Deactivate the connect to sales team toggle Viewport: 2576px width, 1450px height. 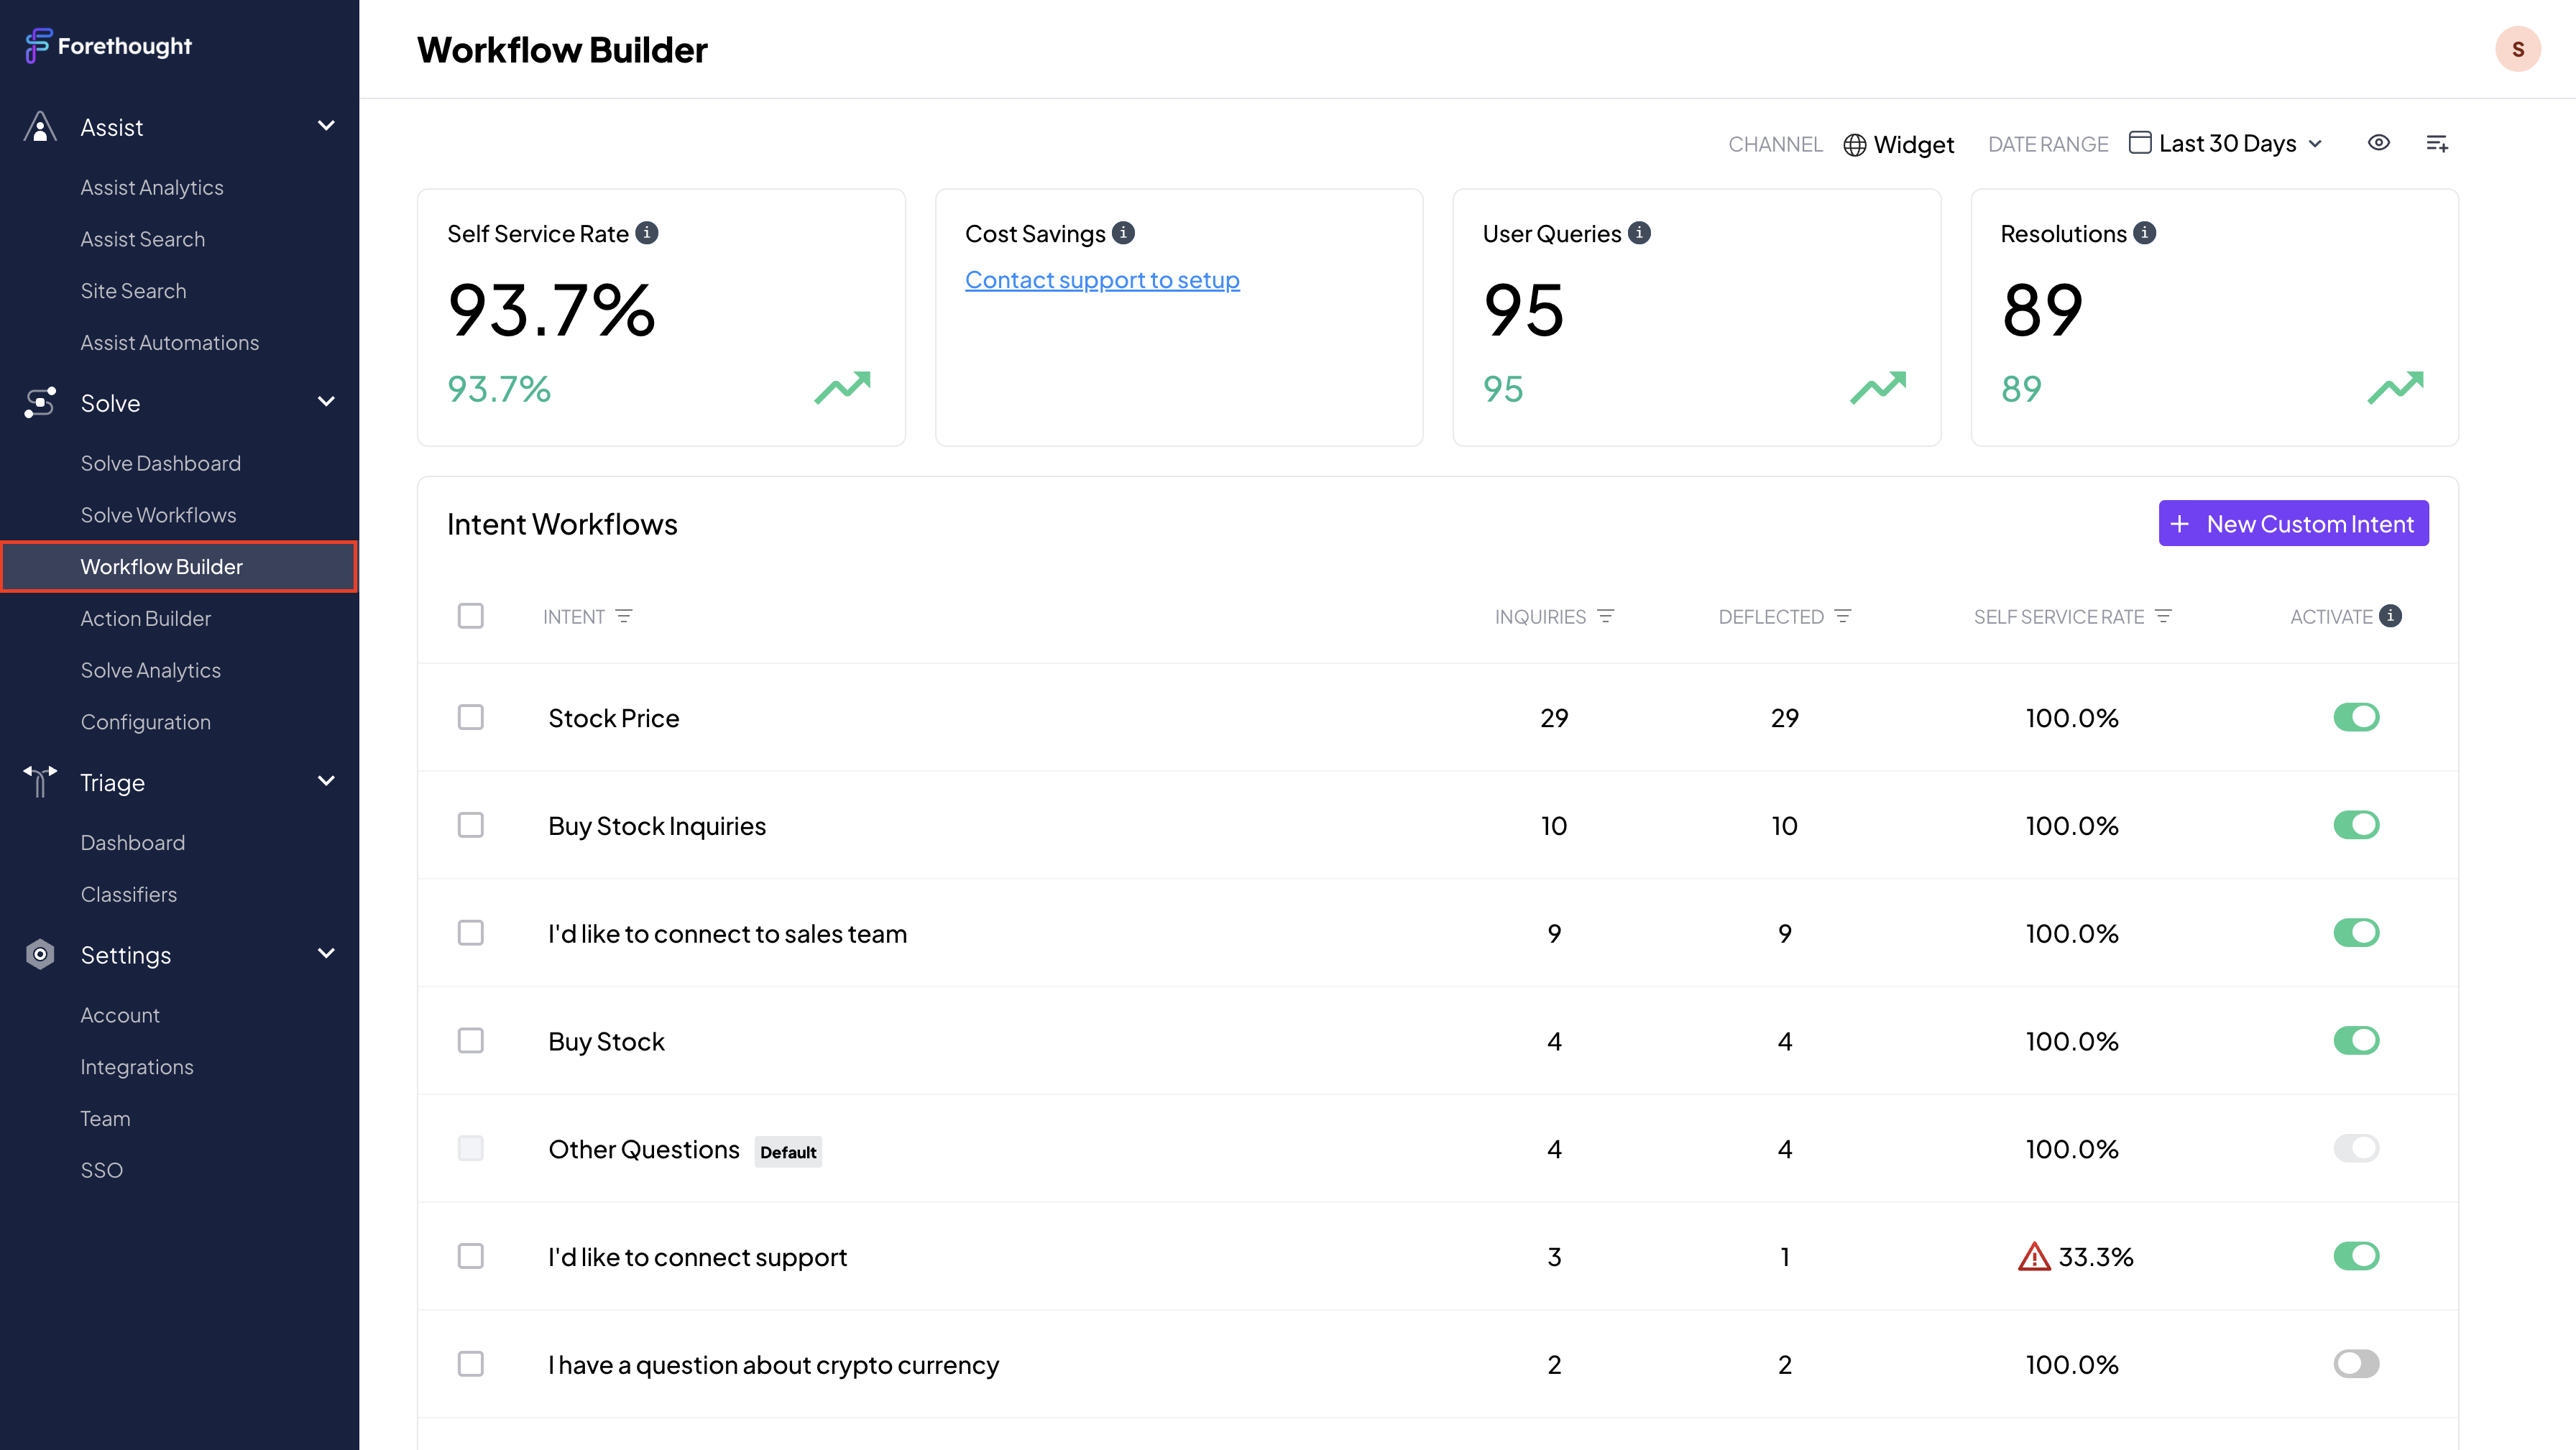click(2357, 933)
